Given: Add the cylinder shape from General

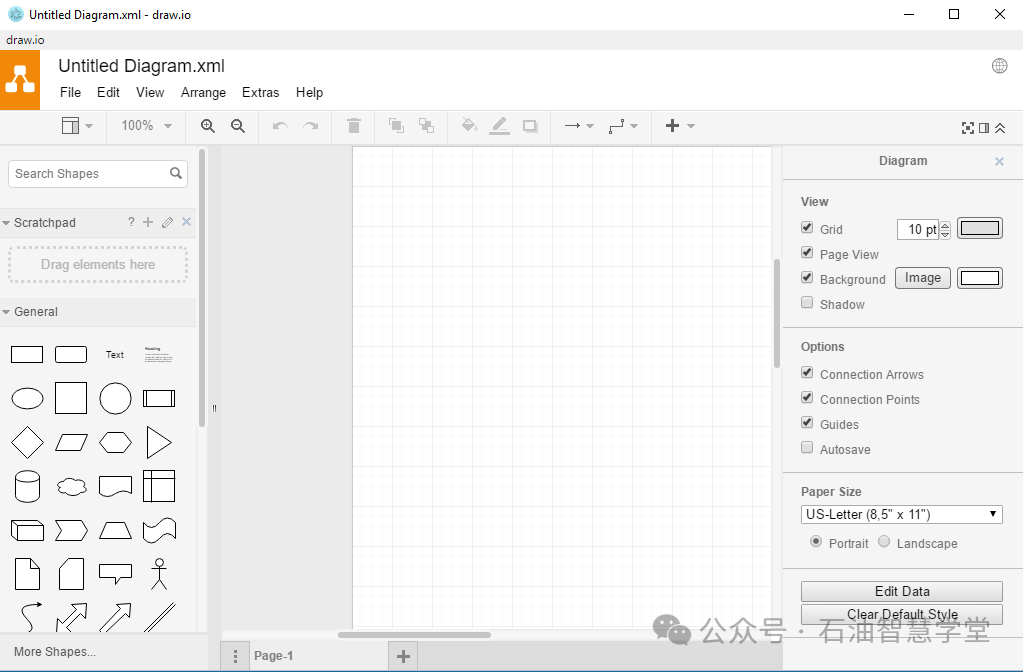Looking at the screenshot, I should pyautogui.click(x=27, y=487).
